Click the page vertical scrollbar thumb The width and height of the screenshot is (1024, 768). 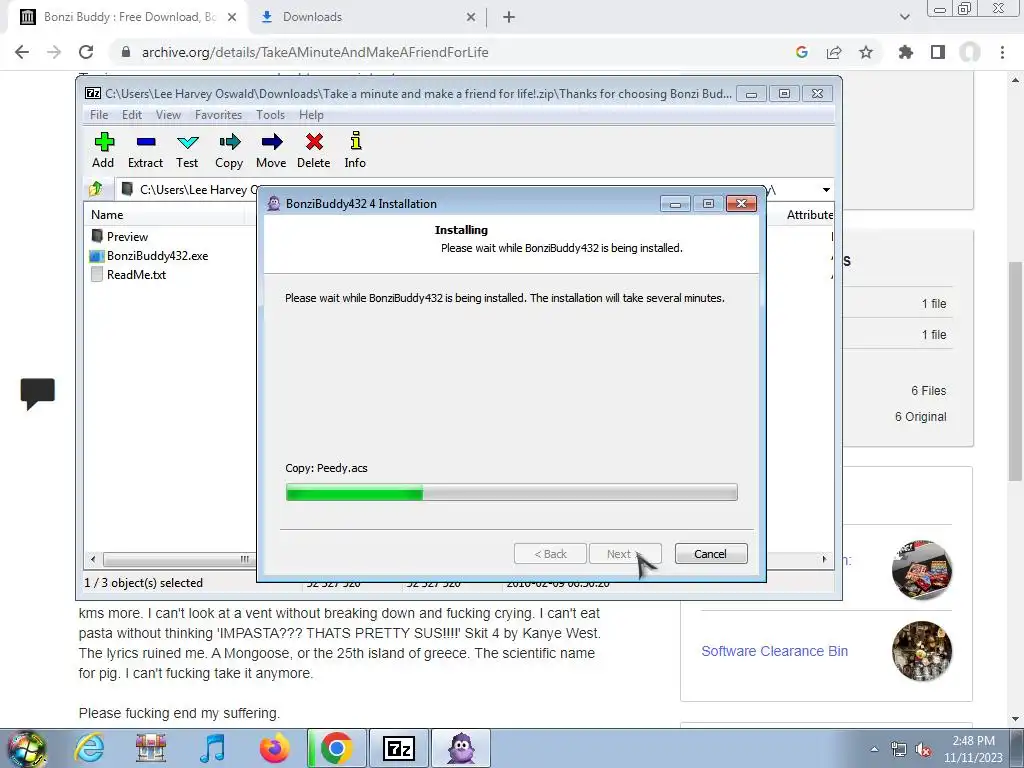click(x=1015, y=371)
